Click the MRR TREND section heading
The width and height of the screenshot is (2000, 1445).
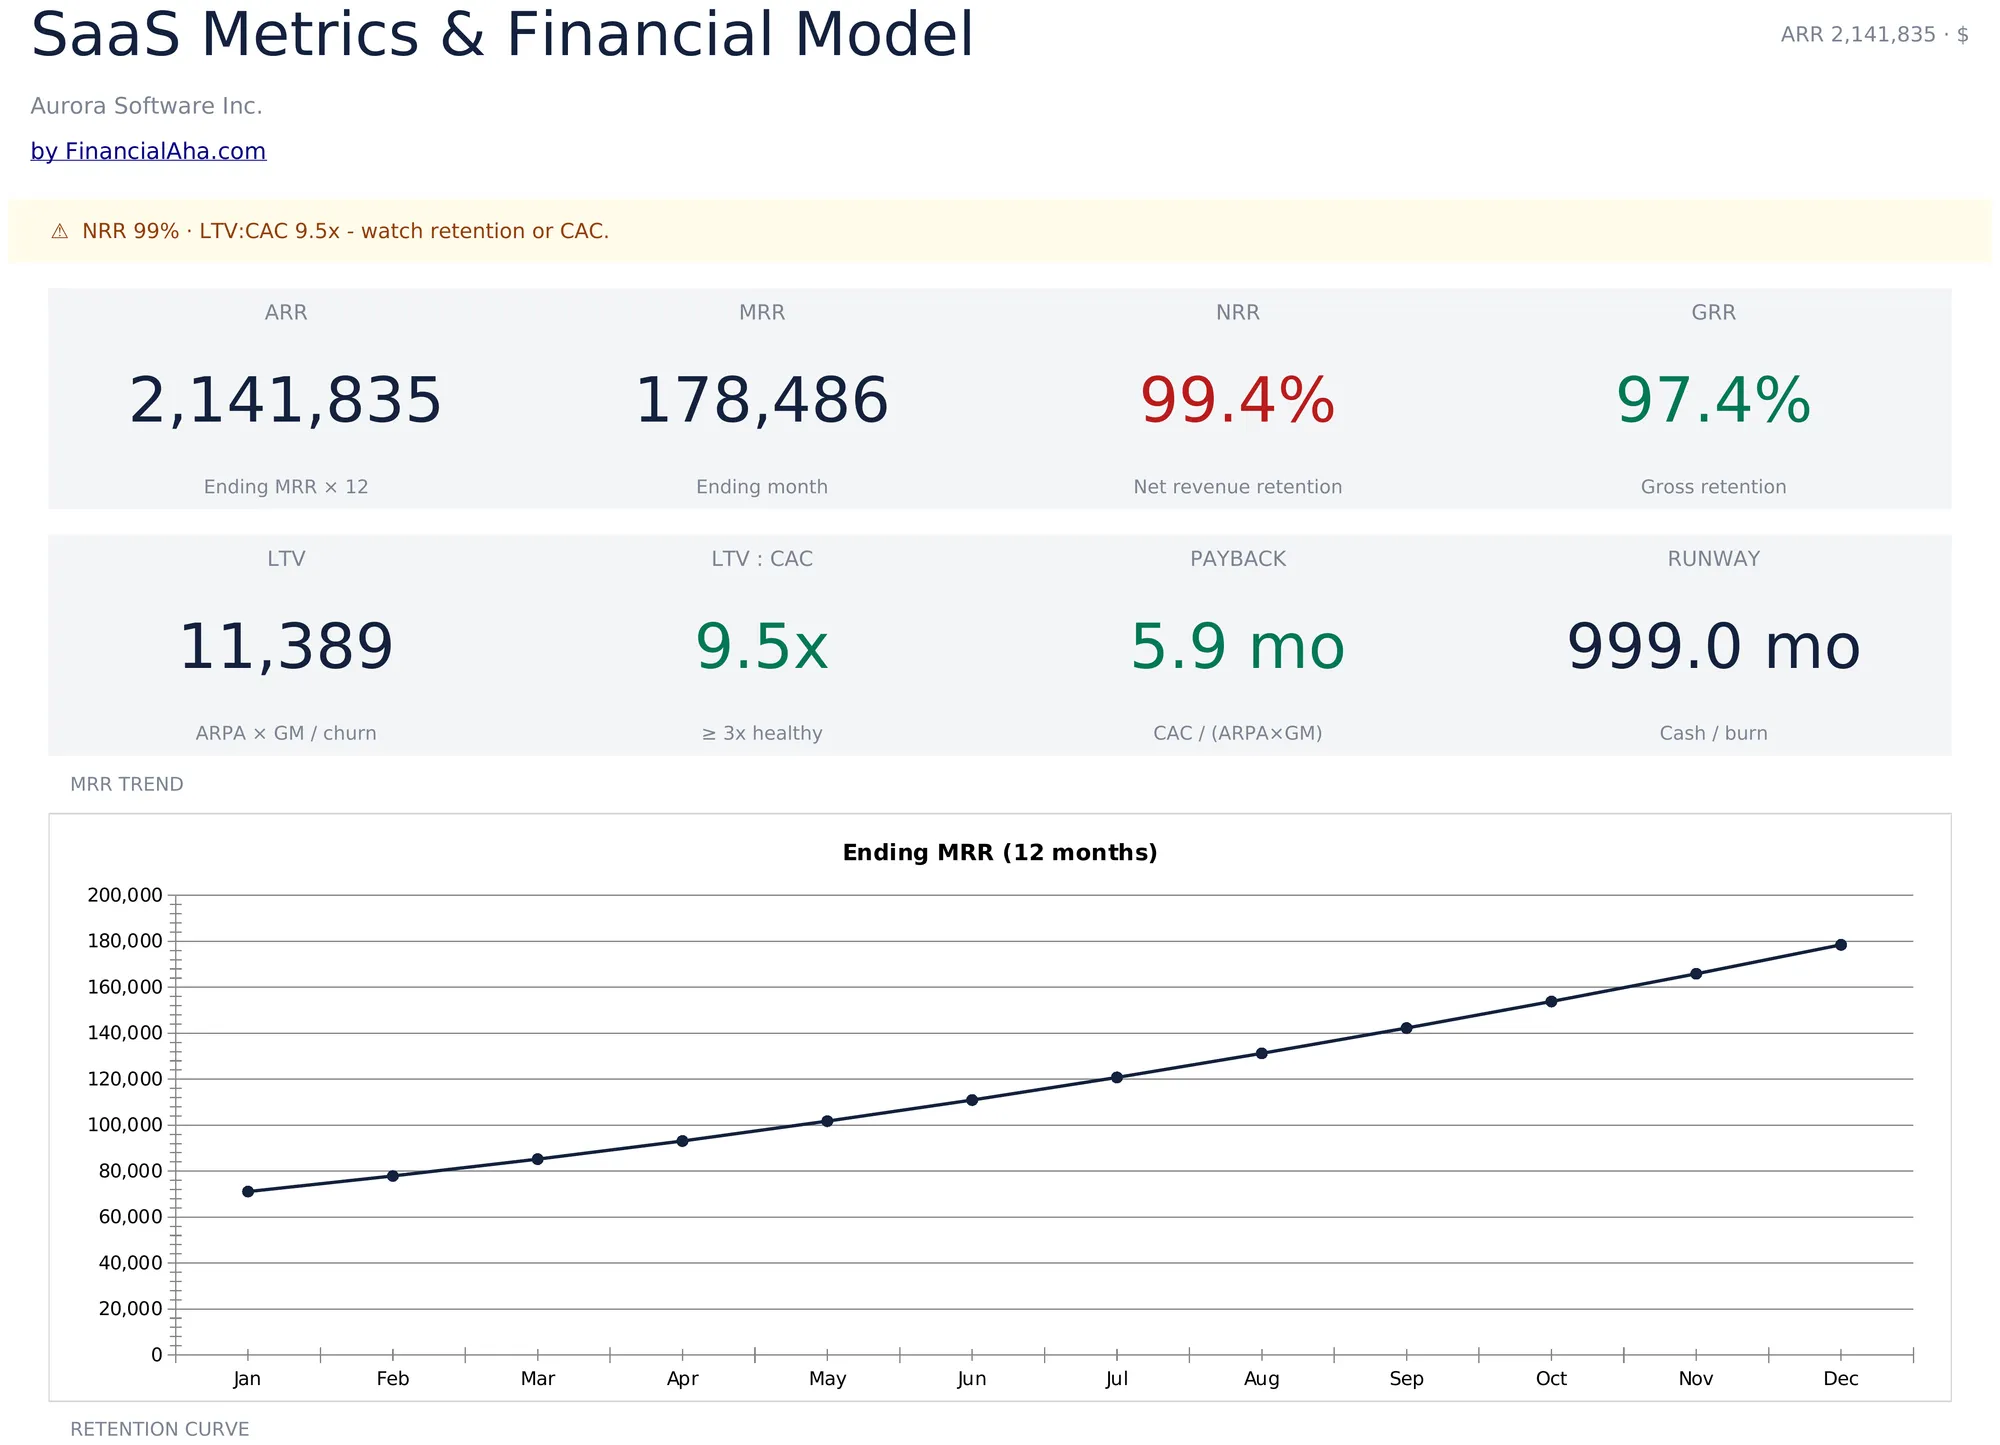(x=127, y=784)
